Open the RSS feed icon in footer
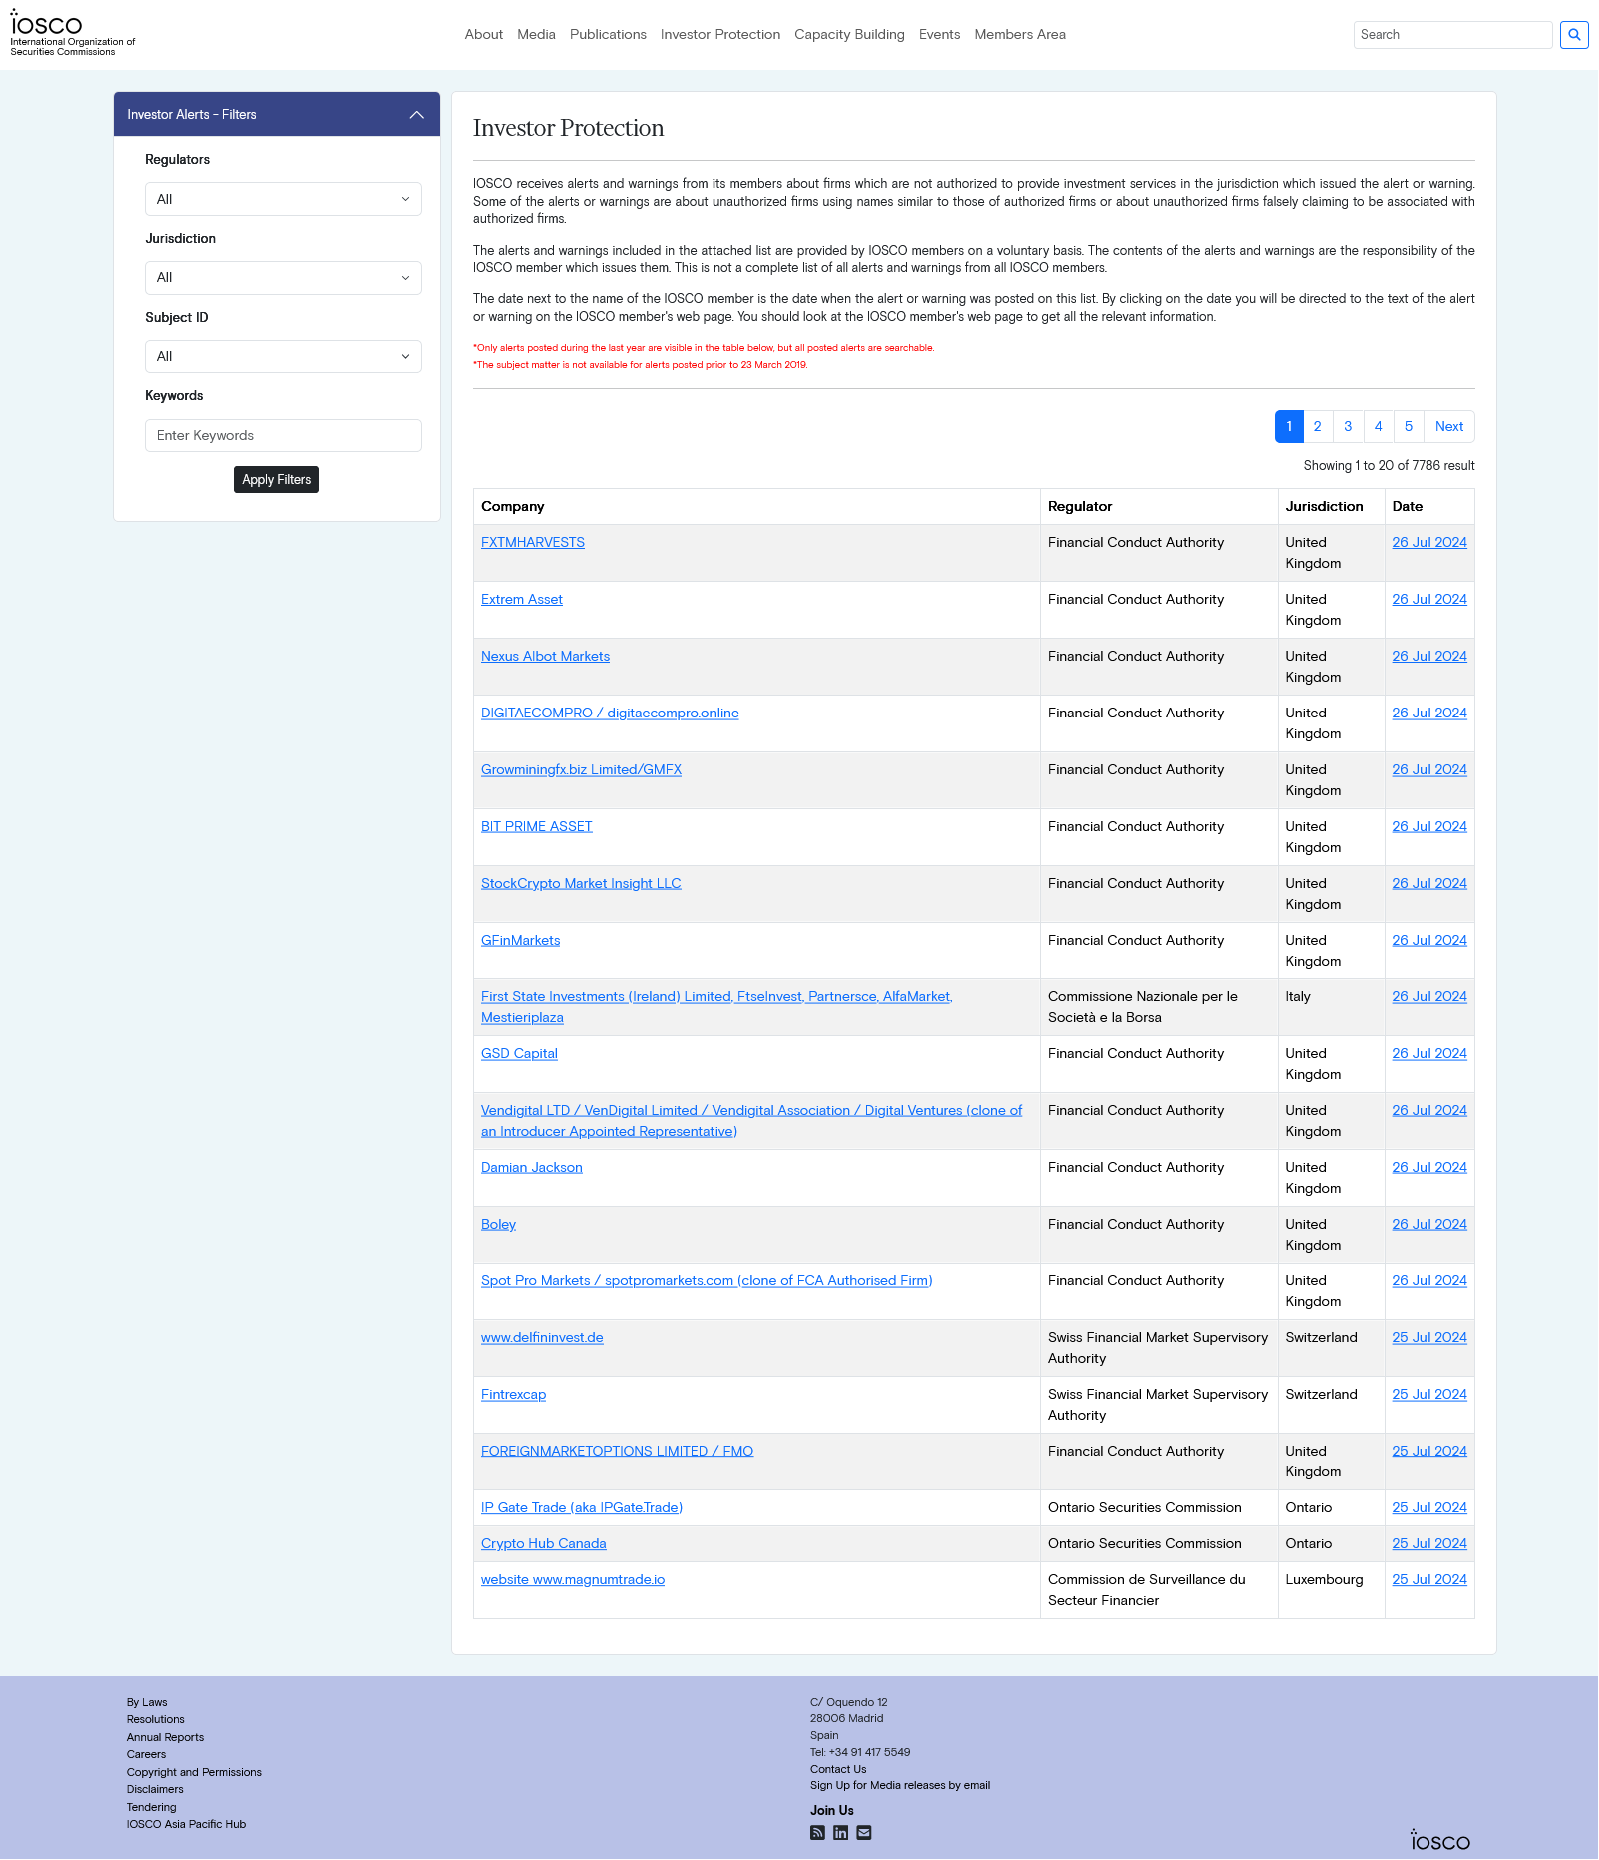Viewport: 1599px width, 1860px height. coord(817,1833)
